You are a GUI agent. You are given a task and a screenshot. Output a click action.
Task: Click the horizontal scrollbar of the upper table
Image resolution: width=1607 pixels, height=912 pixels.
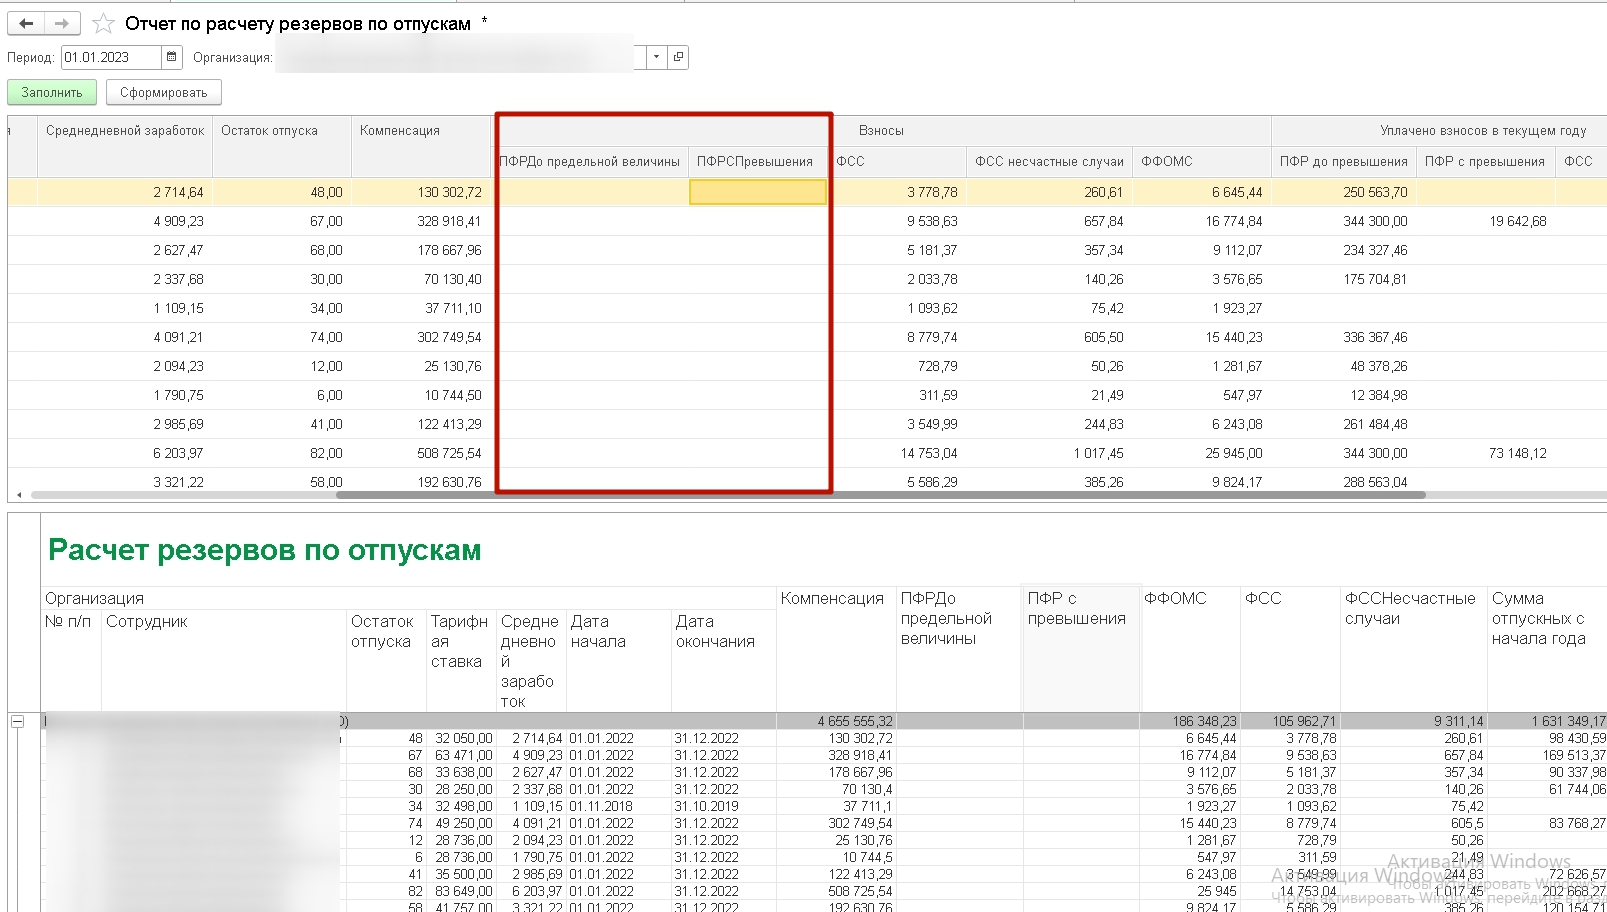tap(880, 495)
